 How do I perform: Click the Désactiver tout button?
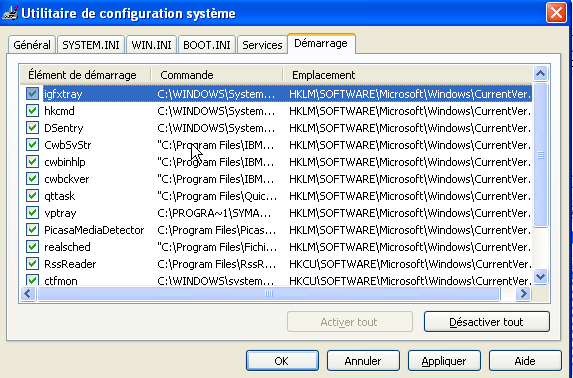tap(486, 322)
